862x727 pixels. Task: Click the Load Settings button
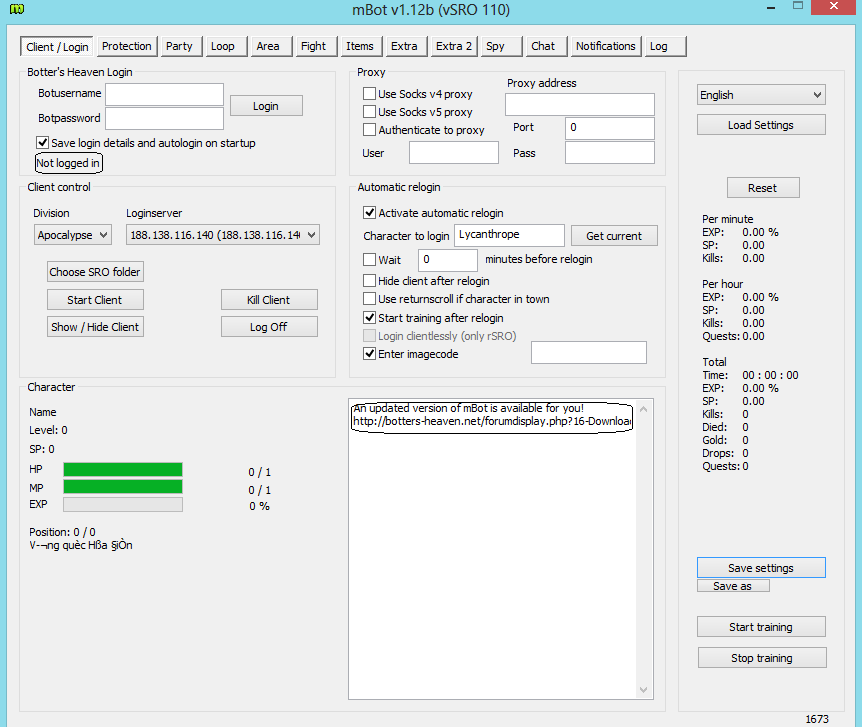(x=761, y=125)
